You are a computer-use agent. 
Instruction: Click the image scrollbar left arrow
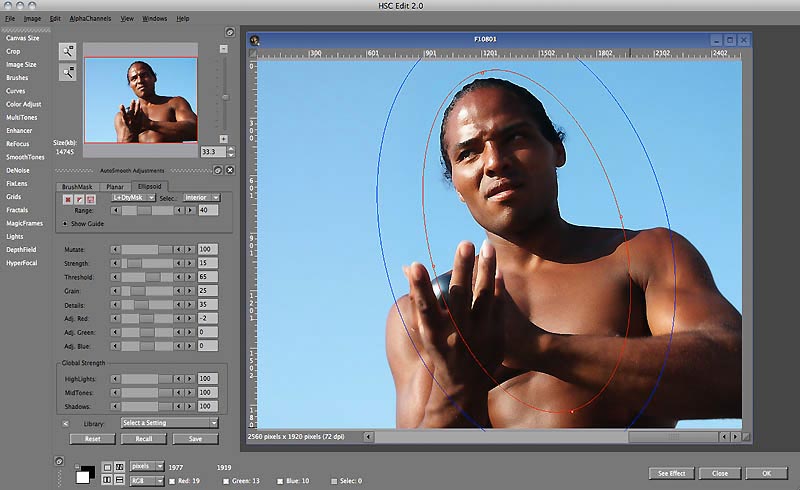(368, 436)
